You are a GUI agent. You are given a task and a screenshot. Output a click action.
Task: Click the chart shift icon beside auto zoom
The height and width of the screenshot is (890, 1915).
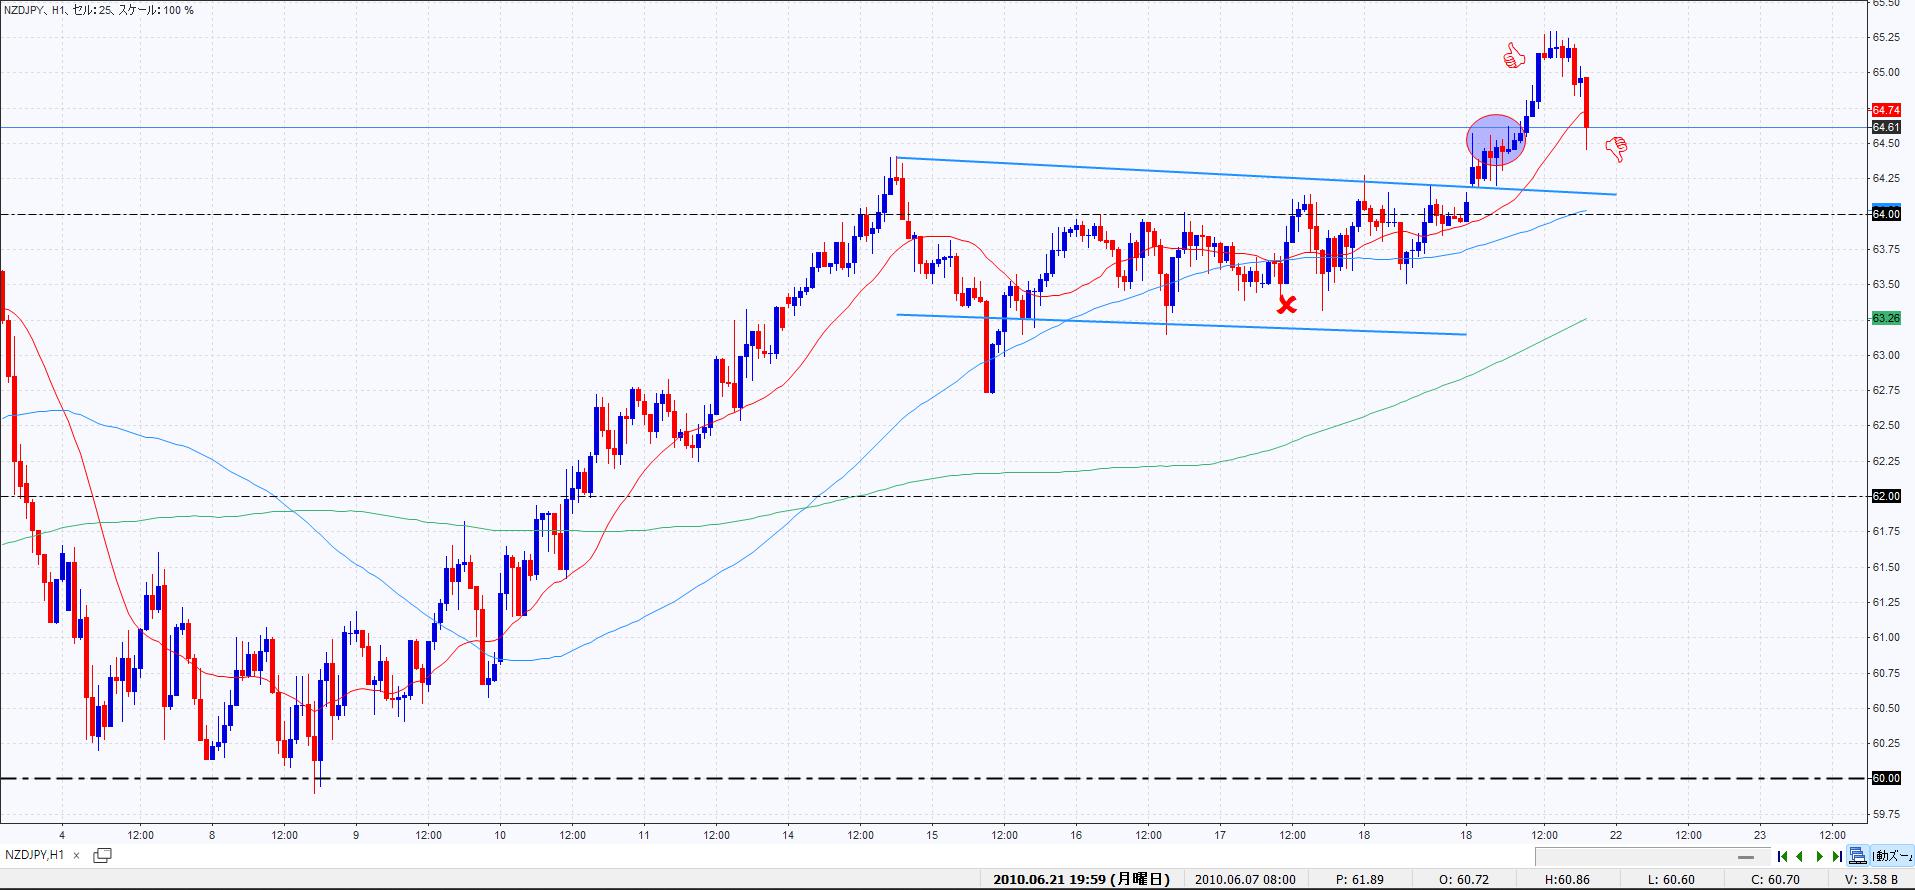(1857, 856)
